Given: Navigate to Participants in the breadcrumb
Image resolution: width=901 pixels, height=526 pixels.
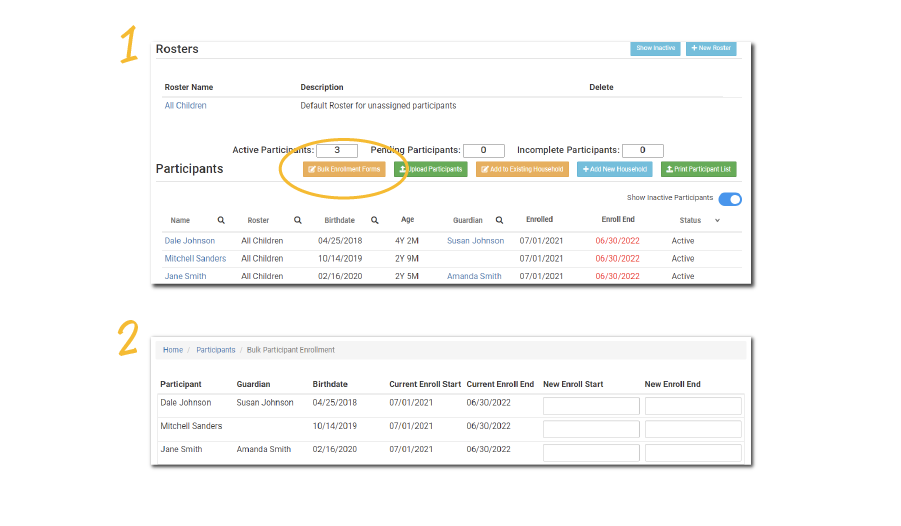Looking at the screenshot, I should (x=215, y=350).
